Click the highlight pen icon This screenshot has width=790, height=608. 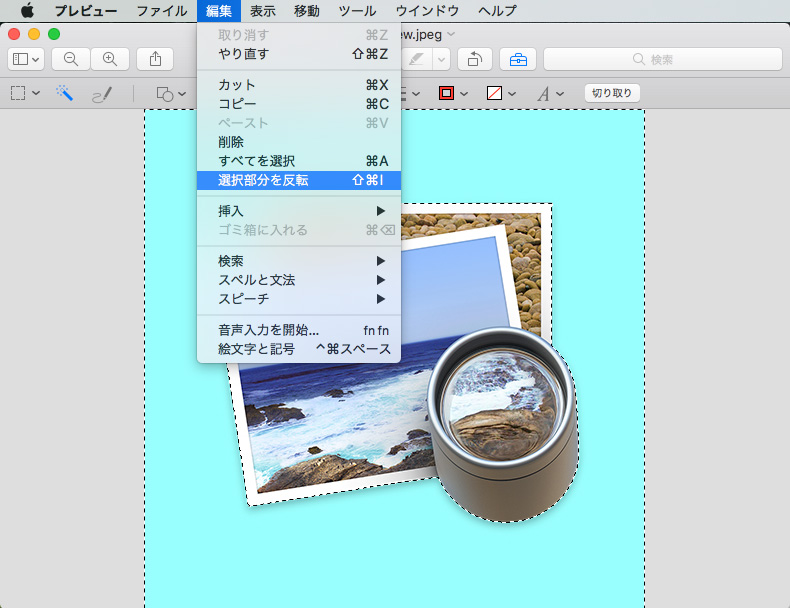(x=416, y=59)
